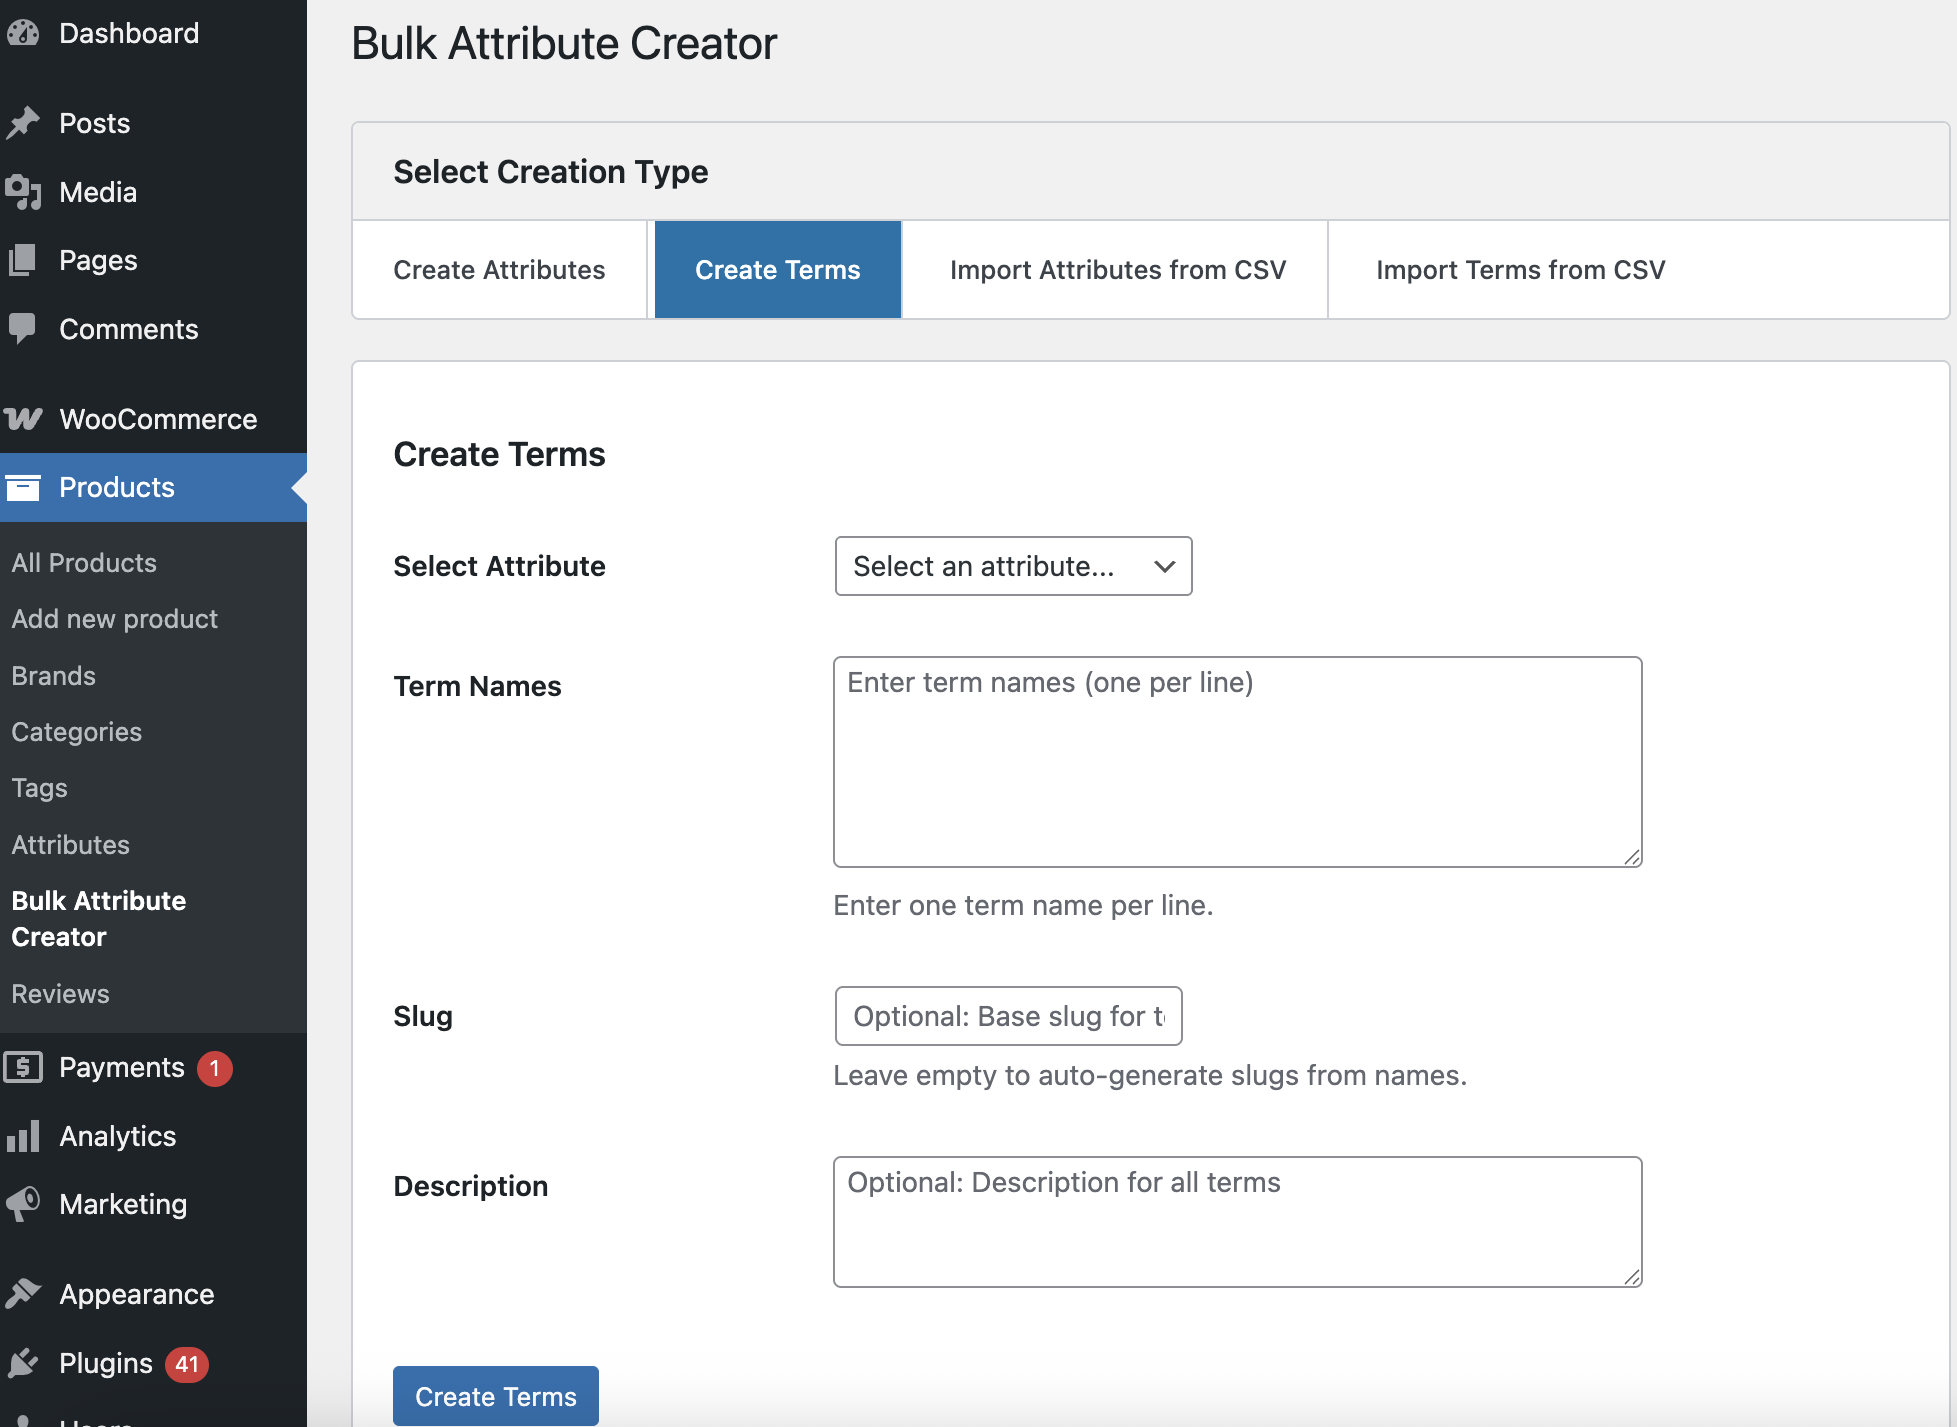The image size is (1957, 1427).
Task: Click the Media icon in sidebar
Action: (x=23, y=192)
